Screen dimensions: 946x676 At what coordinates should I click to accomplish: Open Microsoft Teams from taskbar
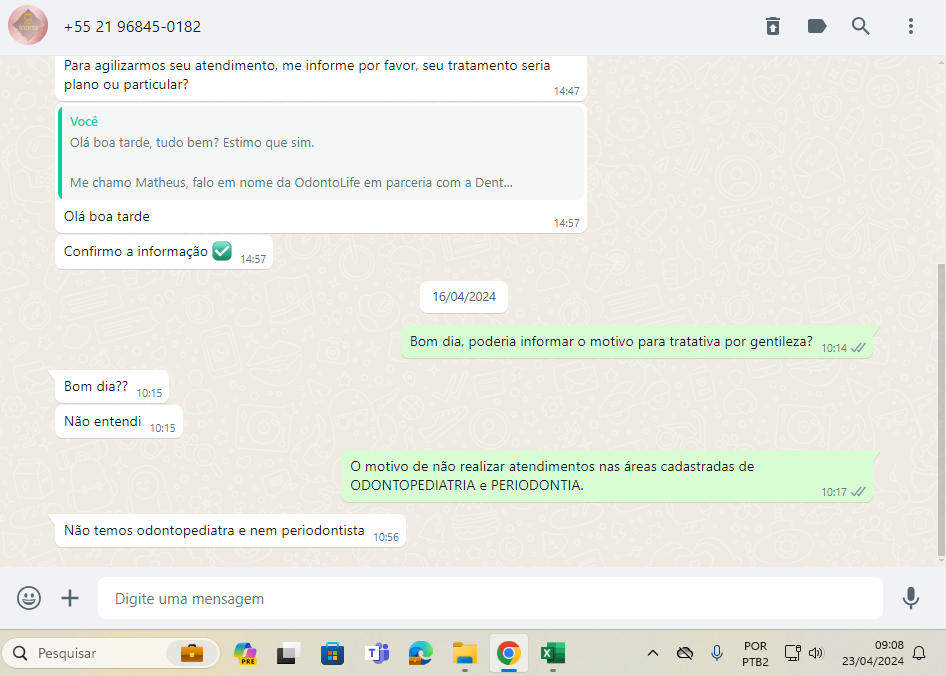point(377,653)
